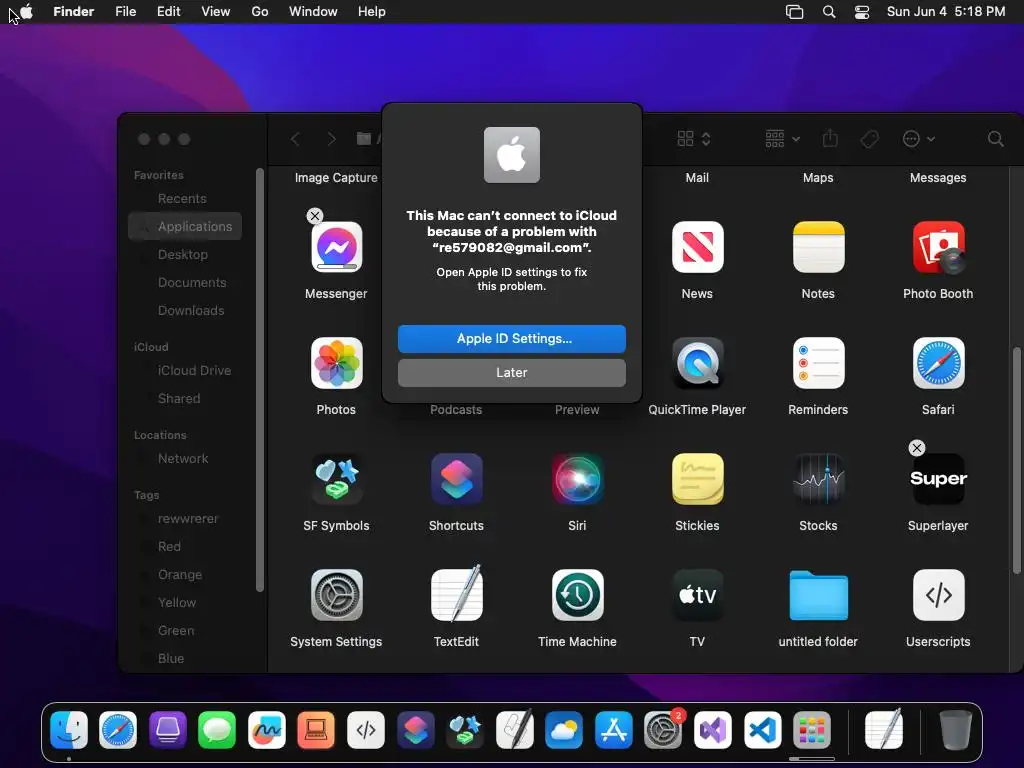Viewport: 1024px width, 768px height.
Task: Open the View menu
Action: pos(216,11)
